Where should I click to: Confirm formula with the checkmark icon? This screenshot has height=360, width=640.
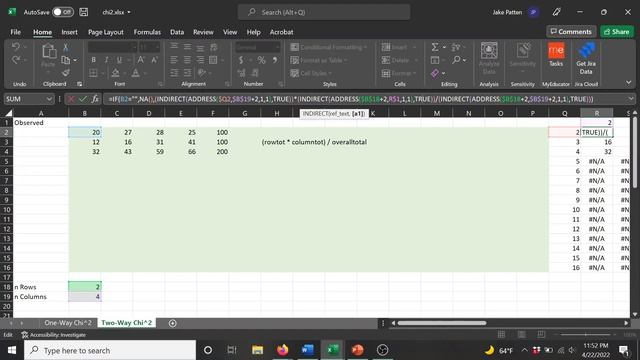83,99
